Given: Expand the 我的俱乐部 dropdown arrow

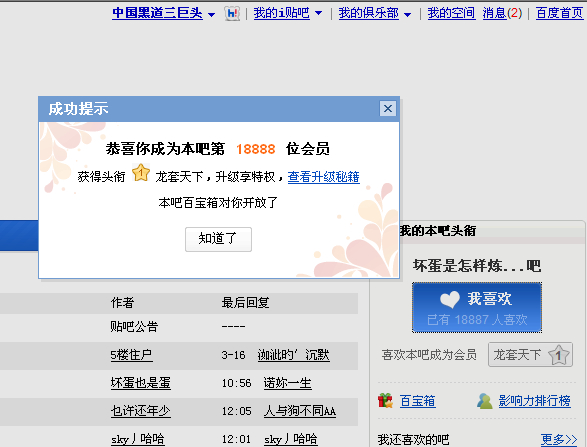Looking at the screenshot, I should click(x=407, y=15).
